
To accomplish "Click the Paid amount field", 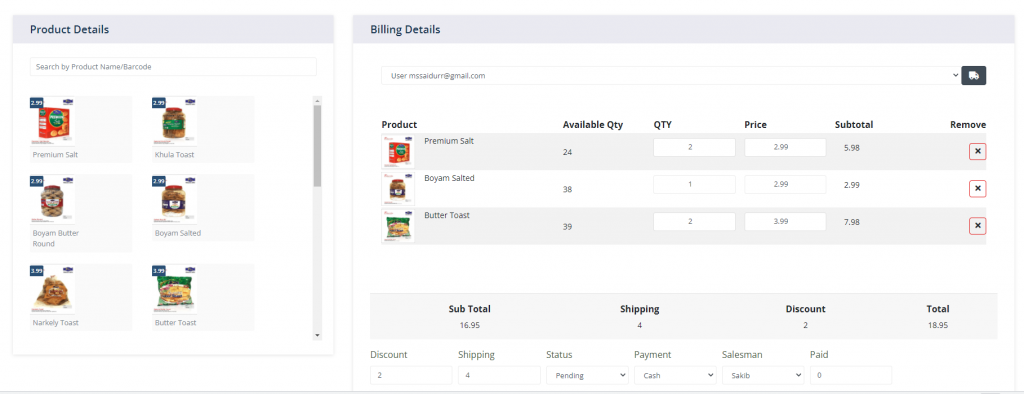I will coord(851,376).
